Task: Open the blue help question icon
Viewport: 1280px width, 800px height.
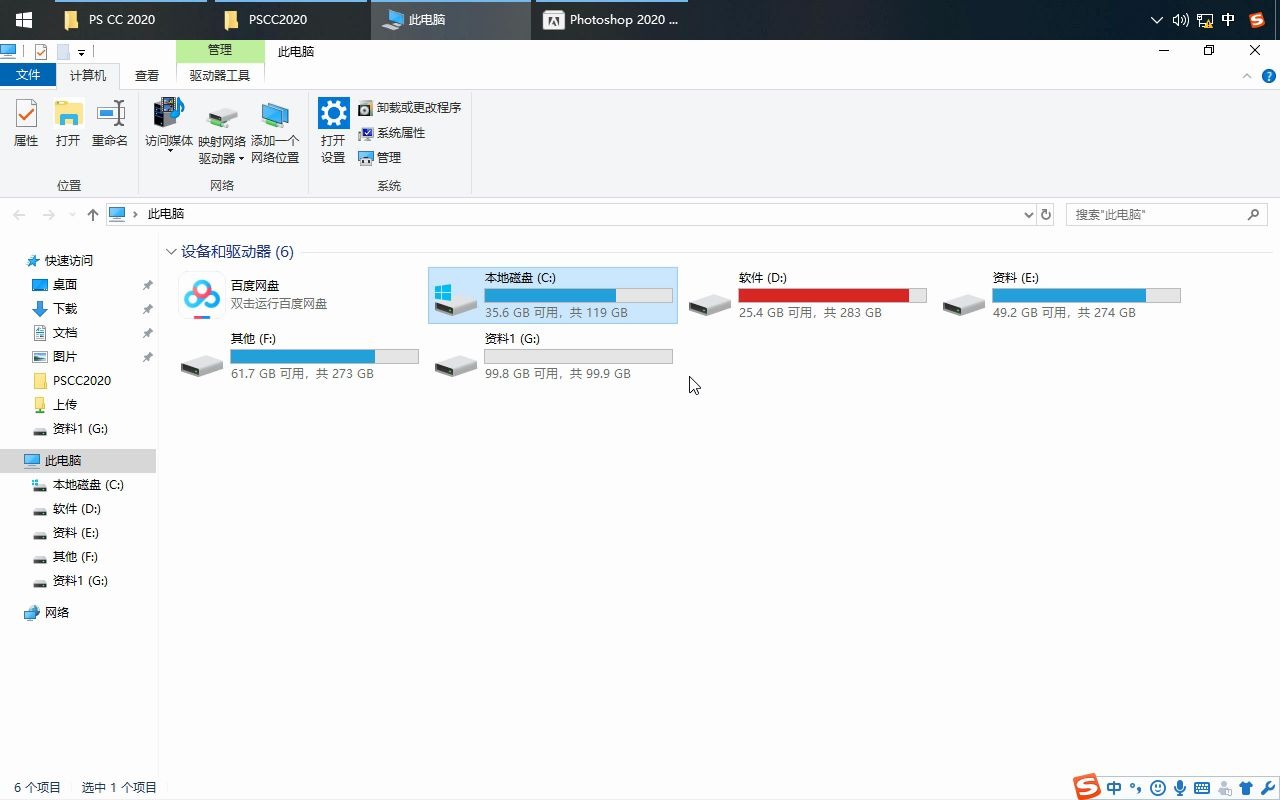Action: pyautogui.click(x=1270, y=76)
